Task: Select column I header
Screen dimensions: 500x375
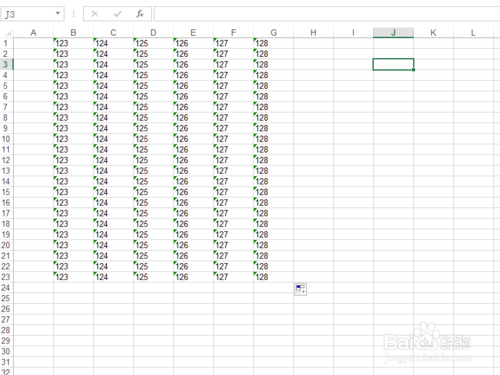Action: pyautogui.click(x=353, y=33)
